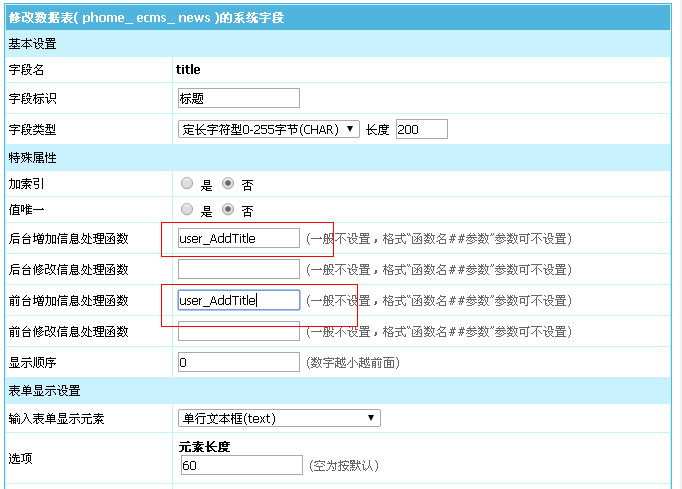Select 是 radio for 加索引
Screen dimensions: 682x489
187,184
